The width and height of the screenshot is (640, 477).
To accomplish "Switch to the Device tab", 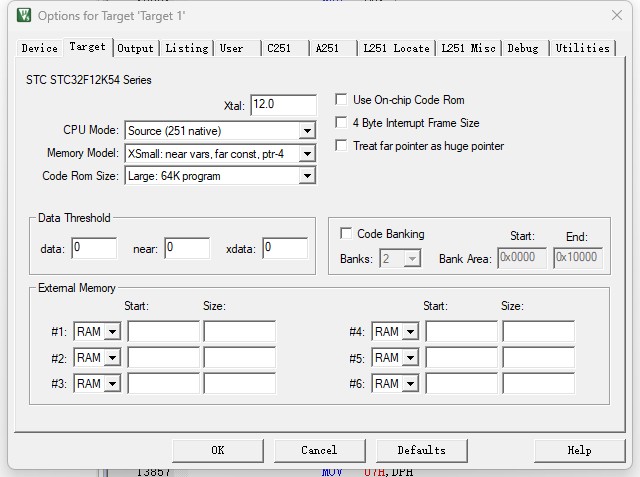I will [39, 48].
